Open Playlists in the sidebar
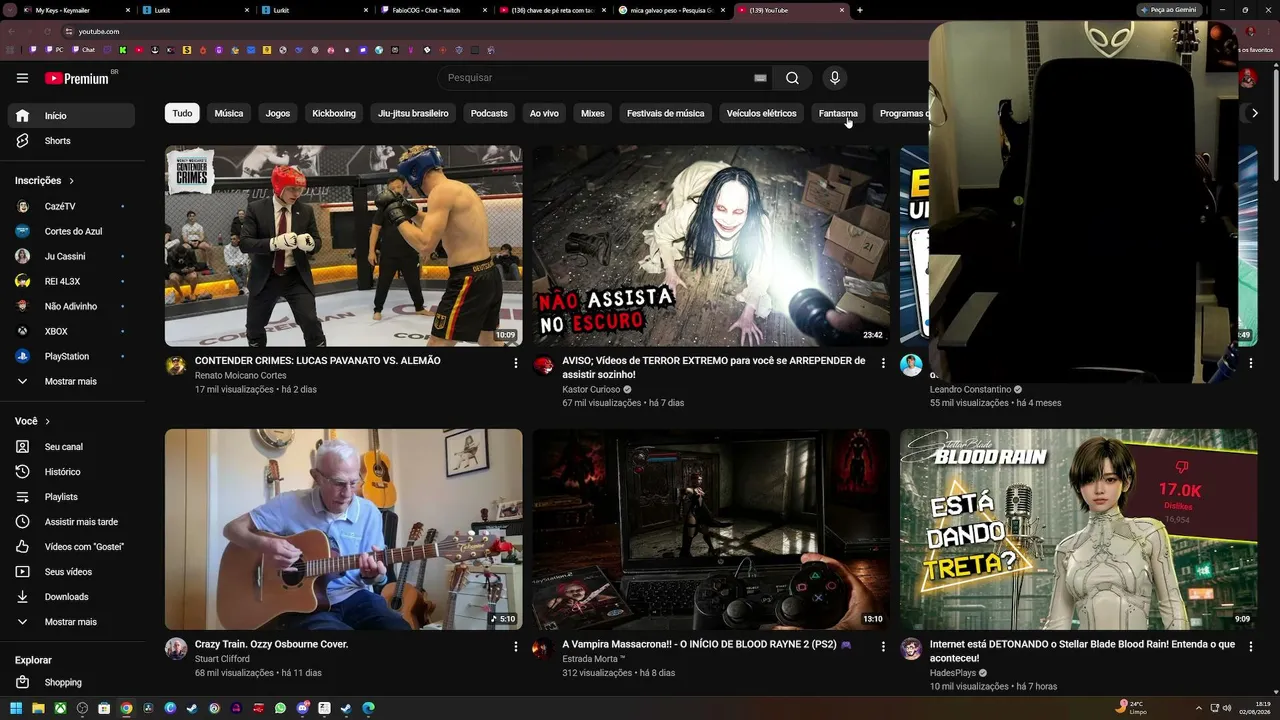The image size is (1280, 720). [71, 497]
